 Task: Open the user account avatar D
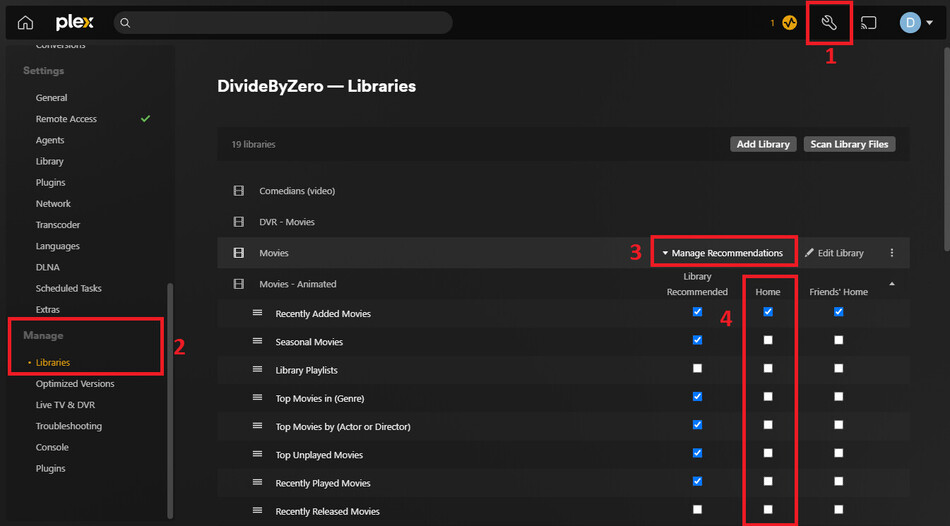[910, 23]
